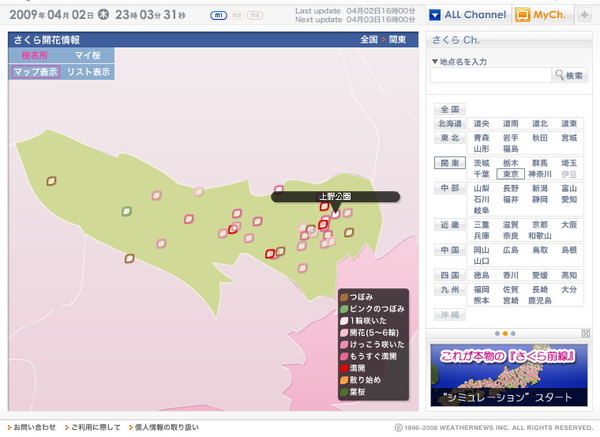Viewport: 600px width, 437px height.
Task: Click the 散り始め orange legend swatch
Action: pos(344,380)
